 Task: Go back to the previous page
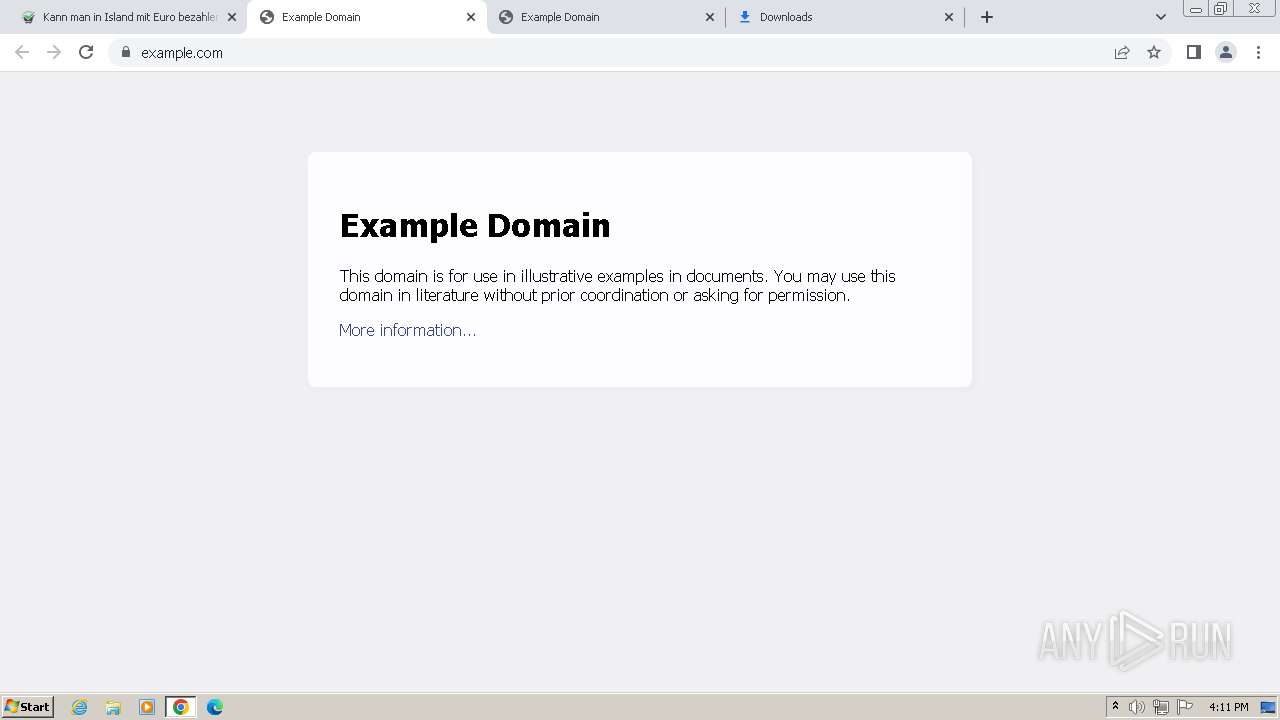(x=22, y=52)
